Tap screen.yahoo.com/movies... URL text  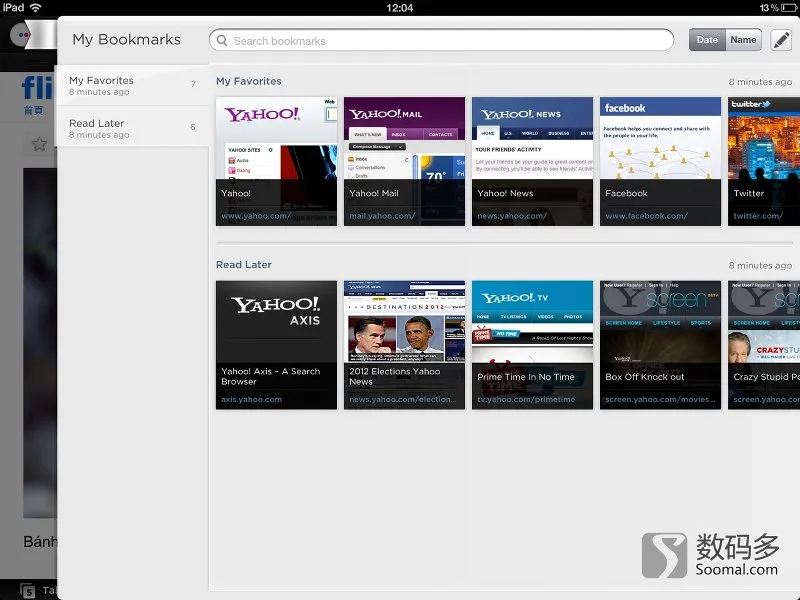click(660, 399)
